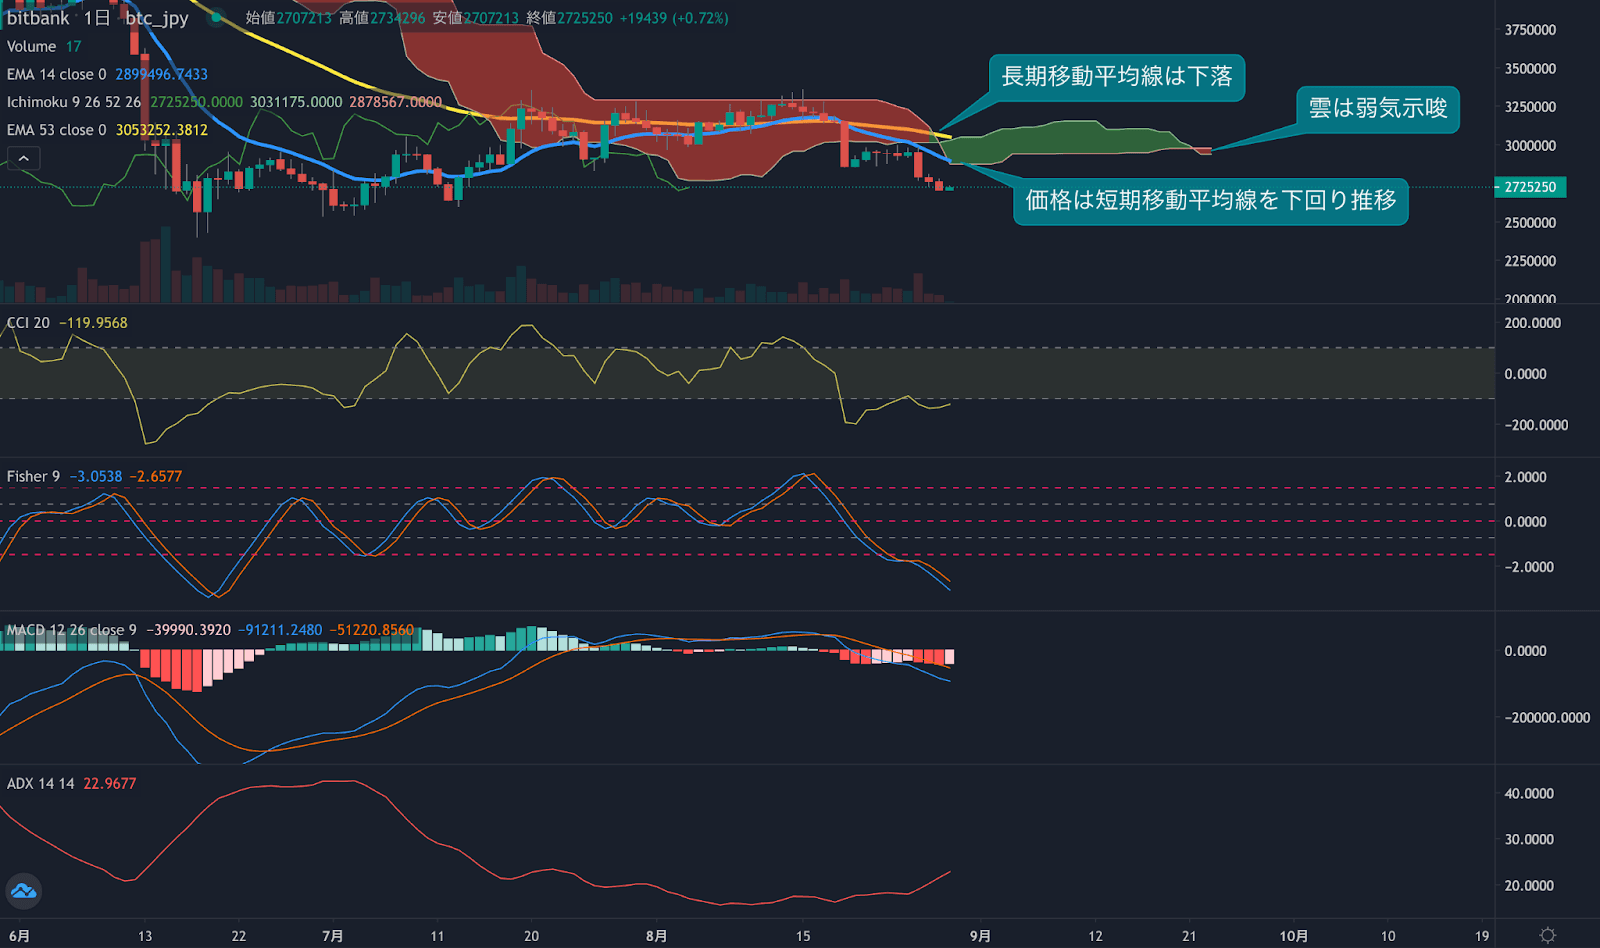The image size is (1600, 948).
Task: Select the 雲は弱気示唆 annotation callout
Action: point(1377,109)
